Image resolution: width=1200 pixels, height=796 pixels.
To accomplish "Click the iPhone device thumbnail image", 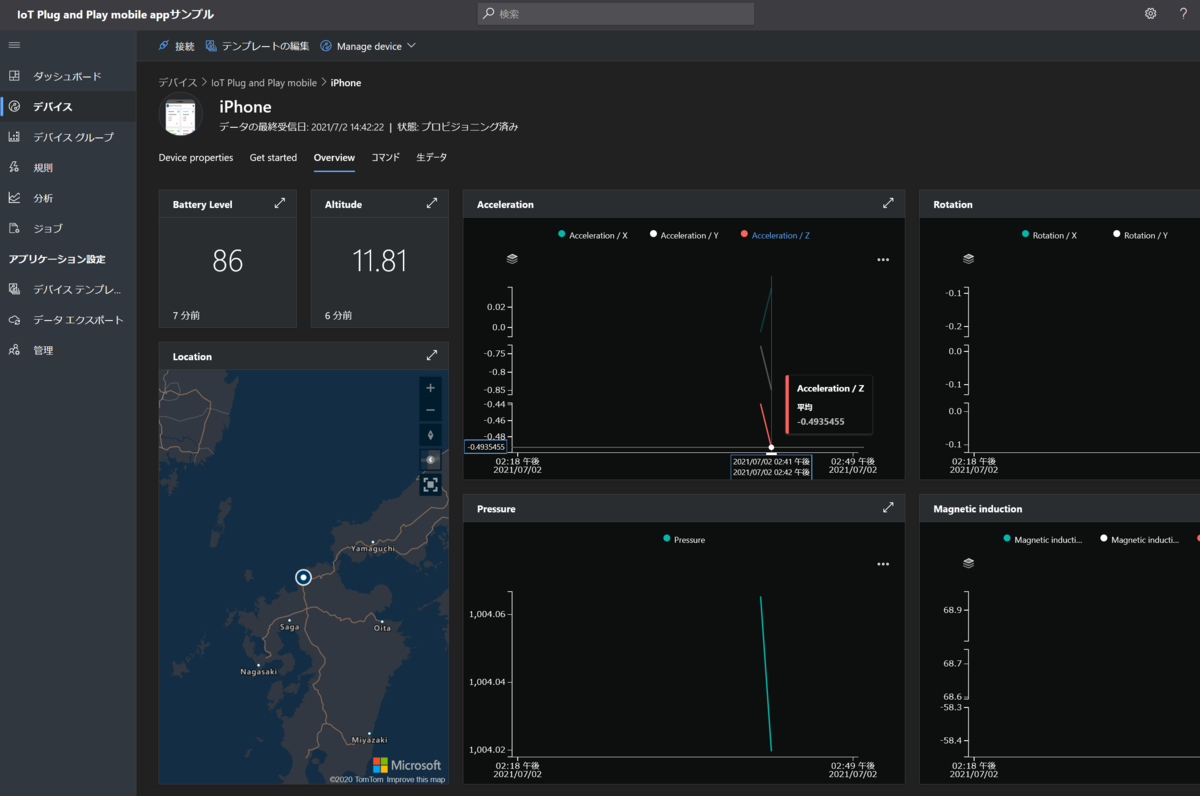I will (x=183, y=116).
